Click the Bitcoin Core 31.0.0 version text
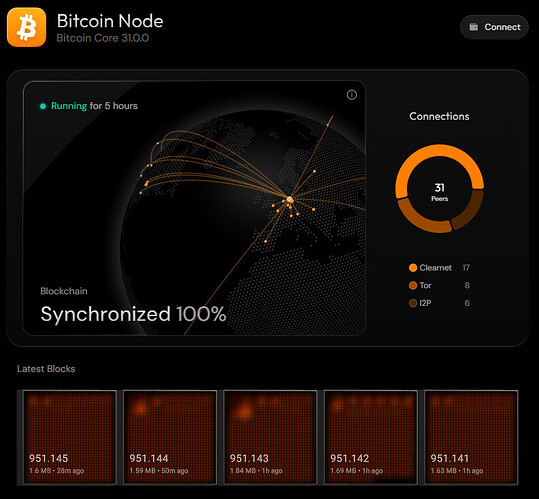 [102, 38]
